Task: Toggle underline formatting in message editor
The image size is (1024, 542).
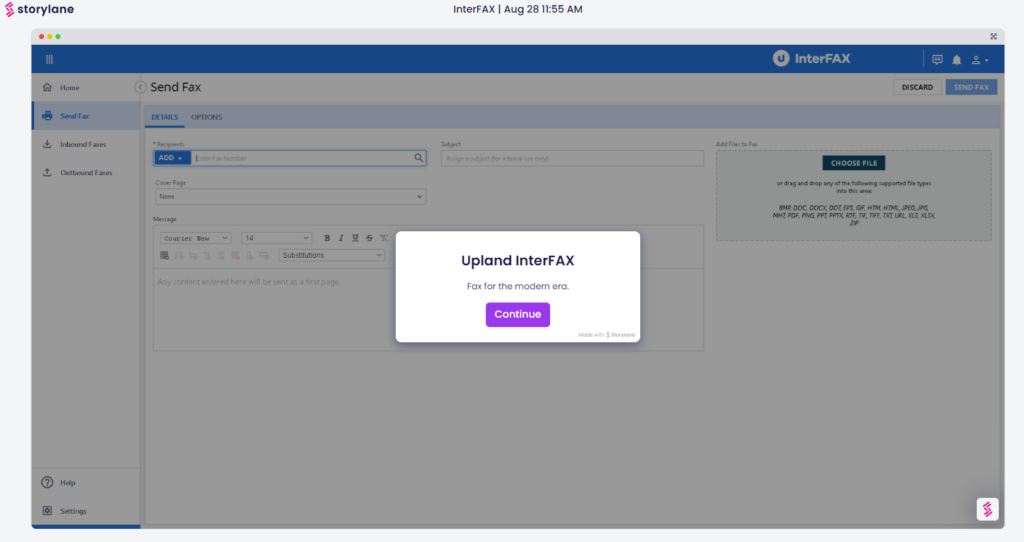Action: 355,238
